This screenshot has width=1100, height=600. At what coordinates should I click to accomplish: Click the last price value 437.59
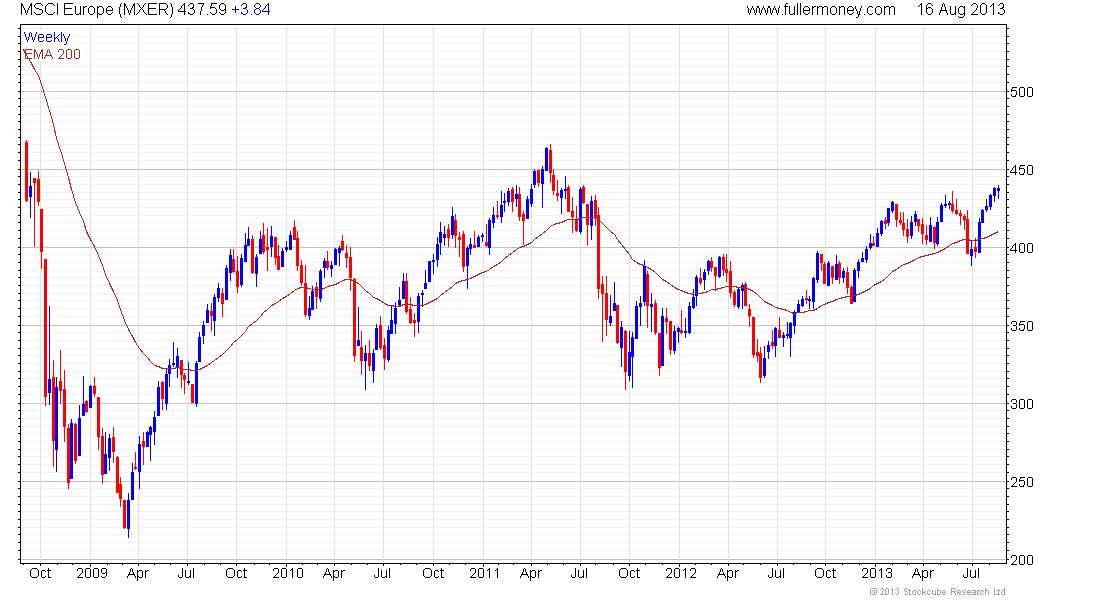202,10
